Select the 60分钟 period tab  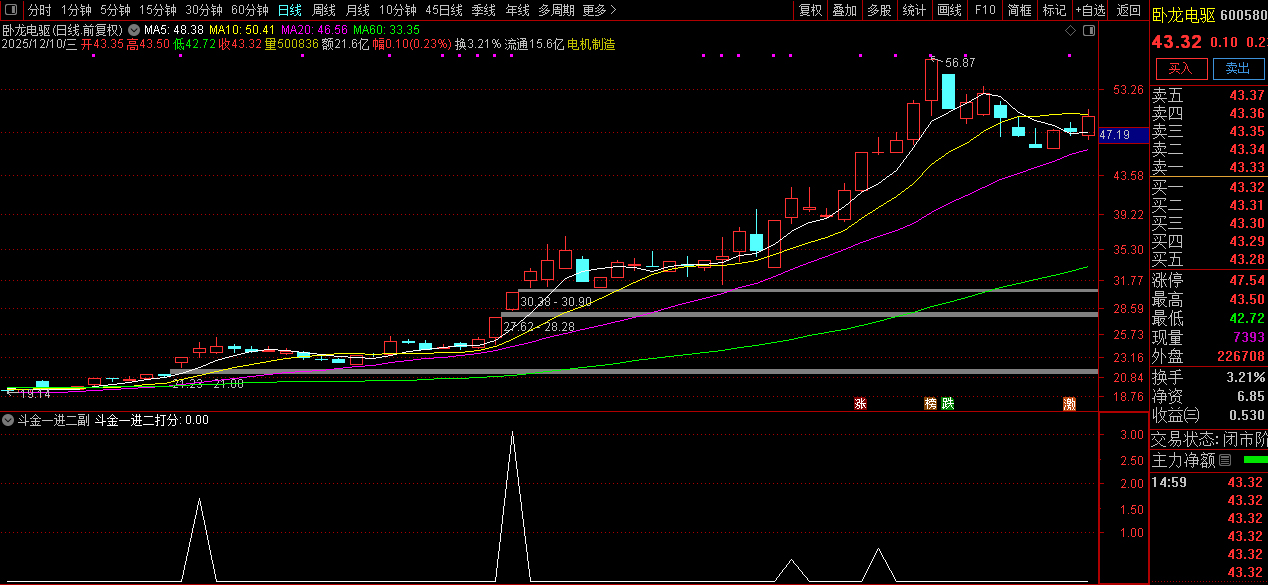point(249,10)
